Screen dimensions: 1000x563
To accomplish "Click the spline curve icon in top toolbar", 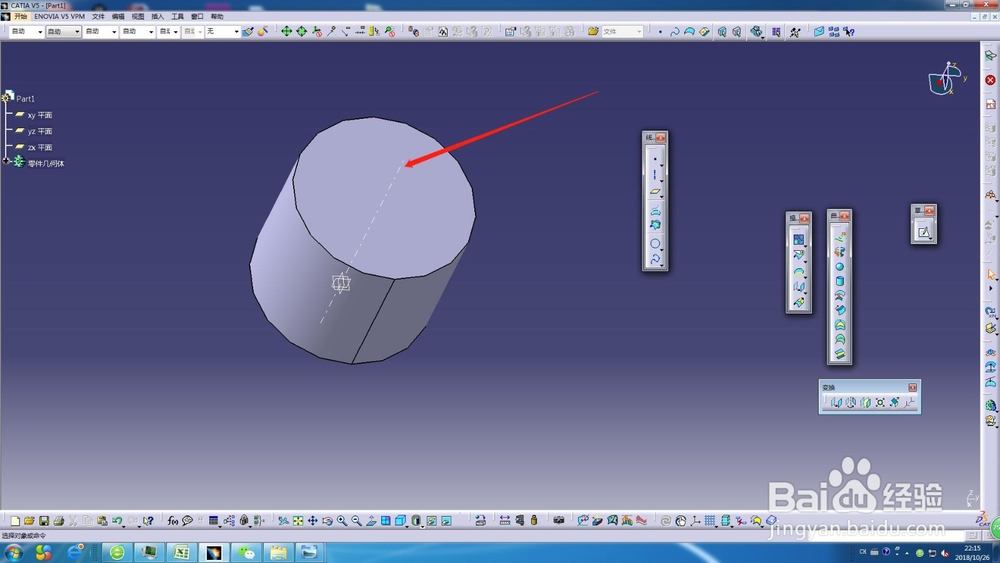I will [x=674, y=31].
